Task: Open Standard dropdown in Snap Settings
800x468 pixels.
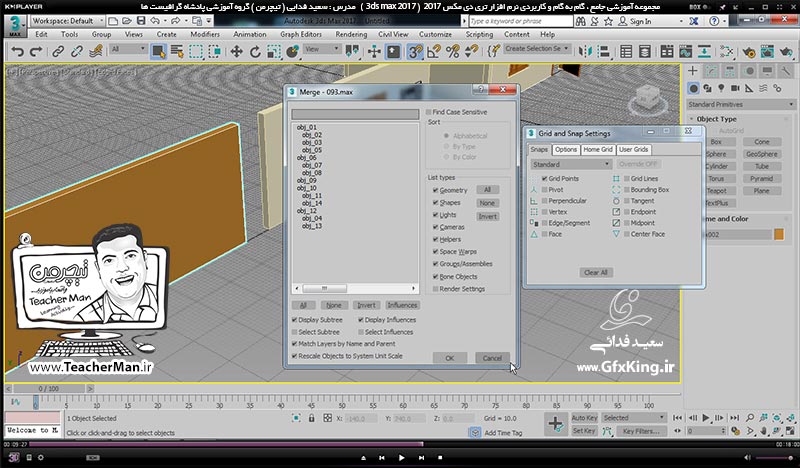Action: pyautogui.click(x=570, y=164)
